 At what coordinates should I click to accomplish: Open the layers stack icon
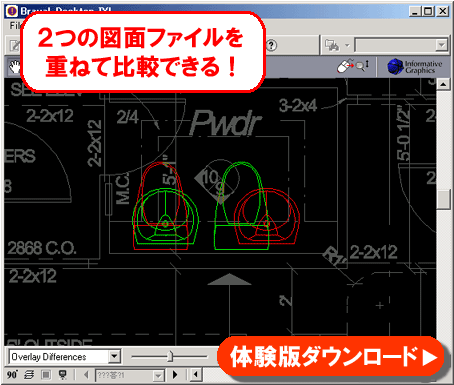point(29,375)
